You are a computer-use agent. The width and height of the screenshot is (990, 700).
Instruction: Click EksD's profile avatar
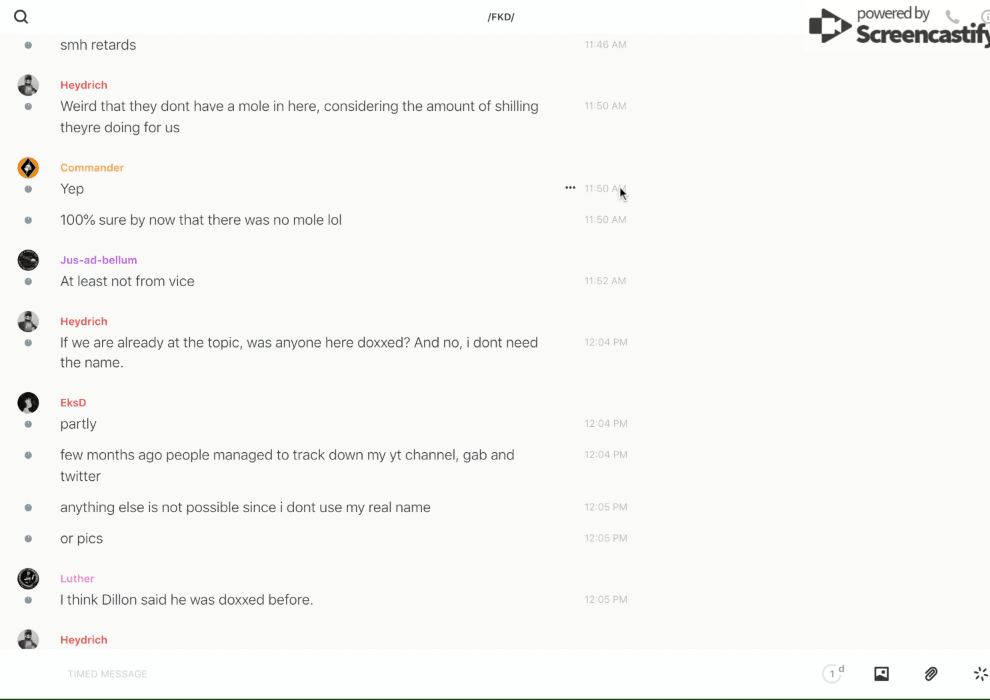tap(28, 403)
